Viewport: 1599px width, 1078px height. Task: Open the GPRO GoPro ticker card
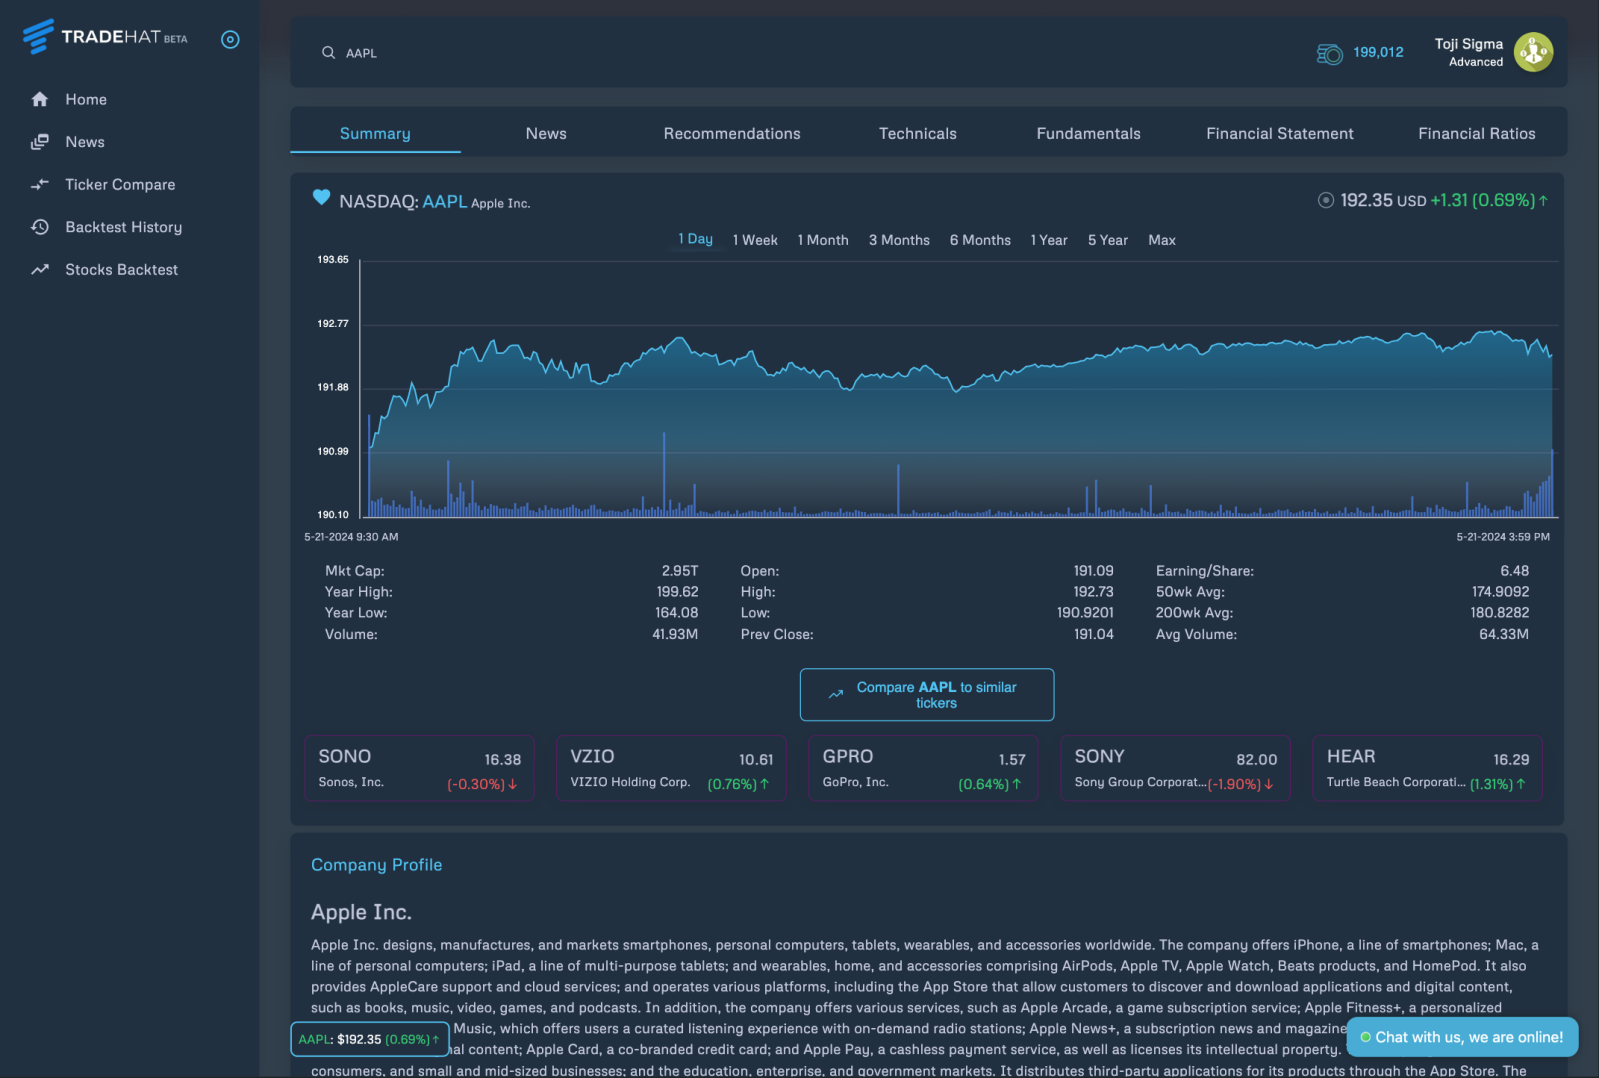click(923, 769)
